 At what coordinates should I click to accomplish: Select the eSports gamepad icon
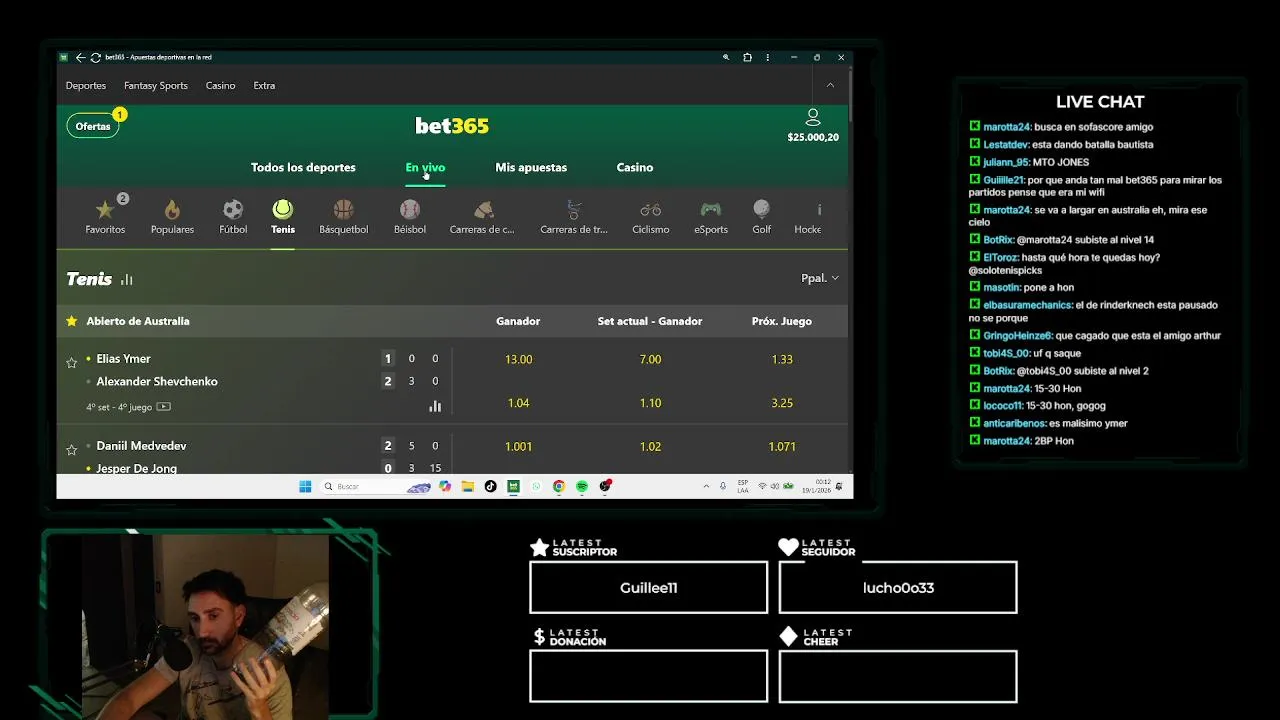pos(711,209)
